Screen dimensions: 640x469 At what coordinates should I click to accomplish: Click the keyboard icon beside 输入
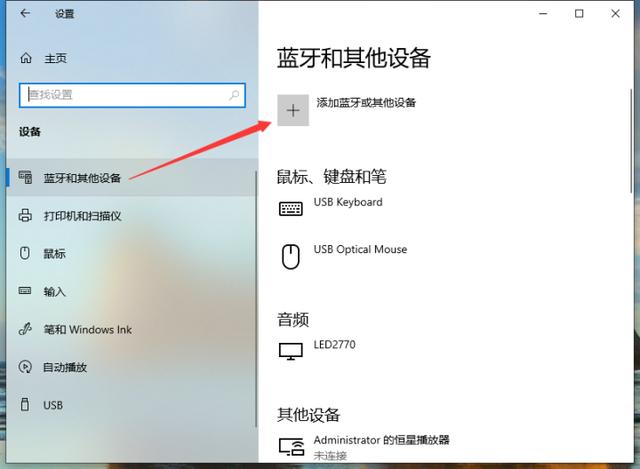(x=25, y=291)
